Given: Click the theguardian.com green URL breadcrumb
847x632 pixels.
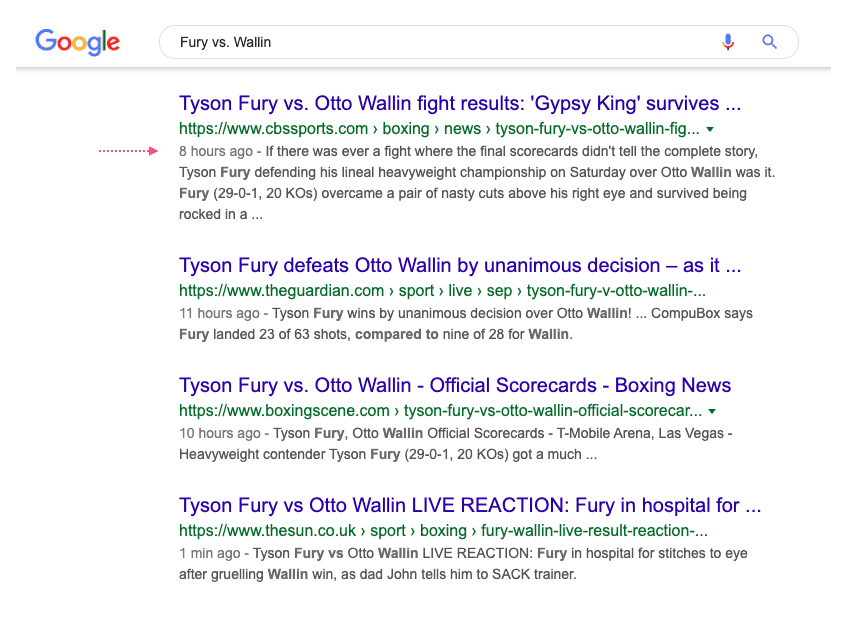Looking at the screenshot, I should 441,291.
